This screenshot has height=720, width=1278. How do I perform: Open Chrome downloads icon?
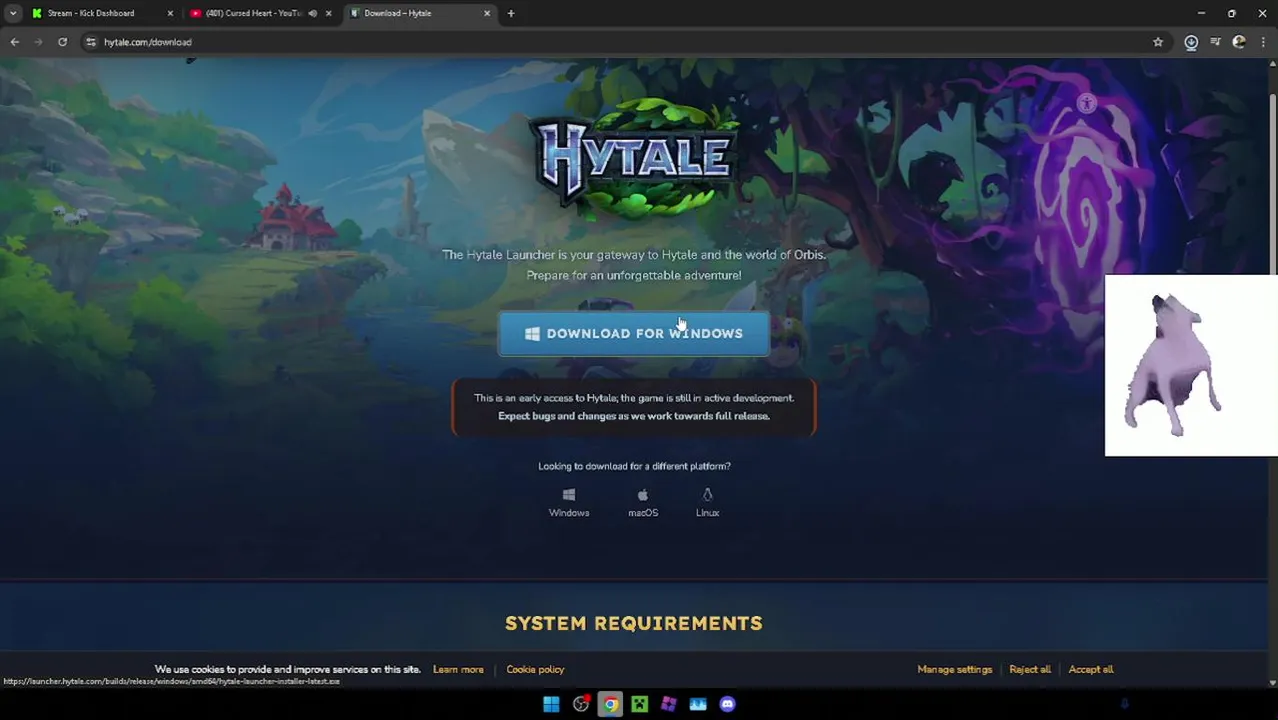pos(1191,42)
